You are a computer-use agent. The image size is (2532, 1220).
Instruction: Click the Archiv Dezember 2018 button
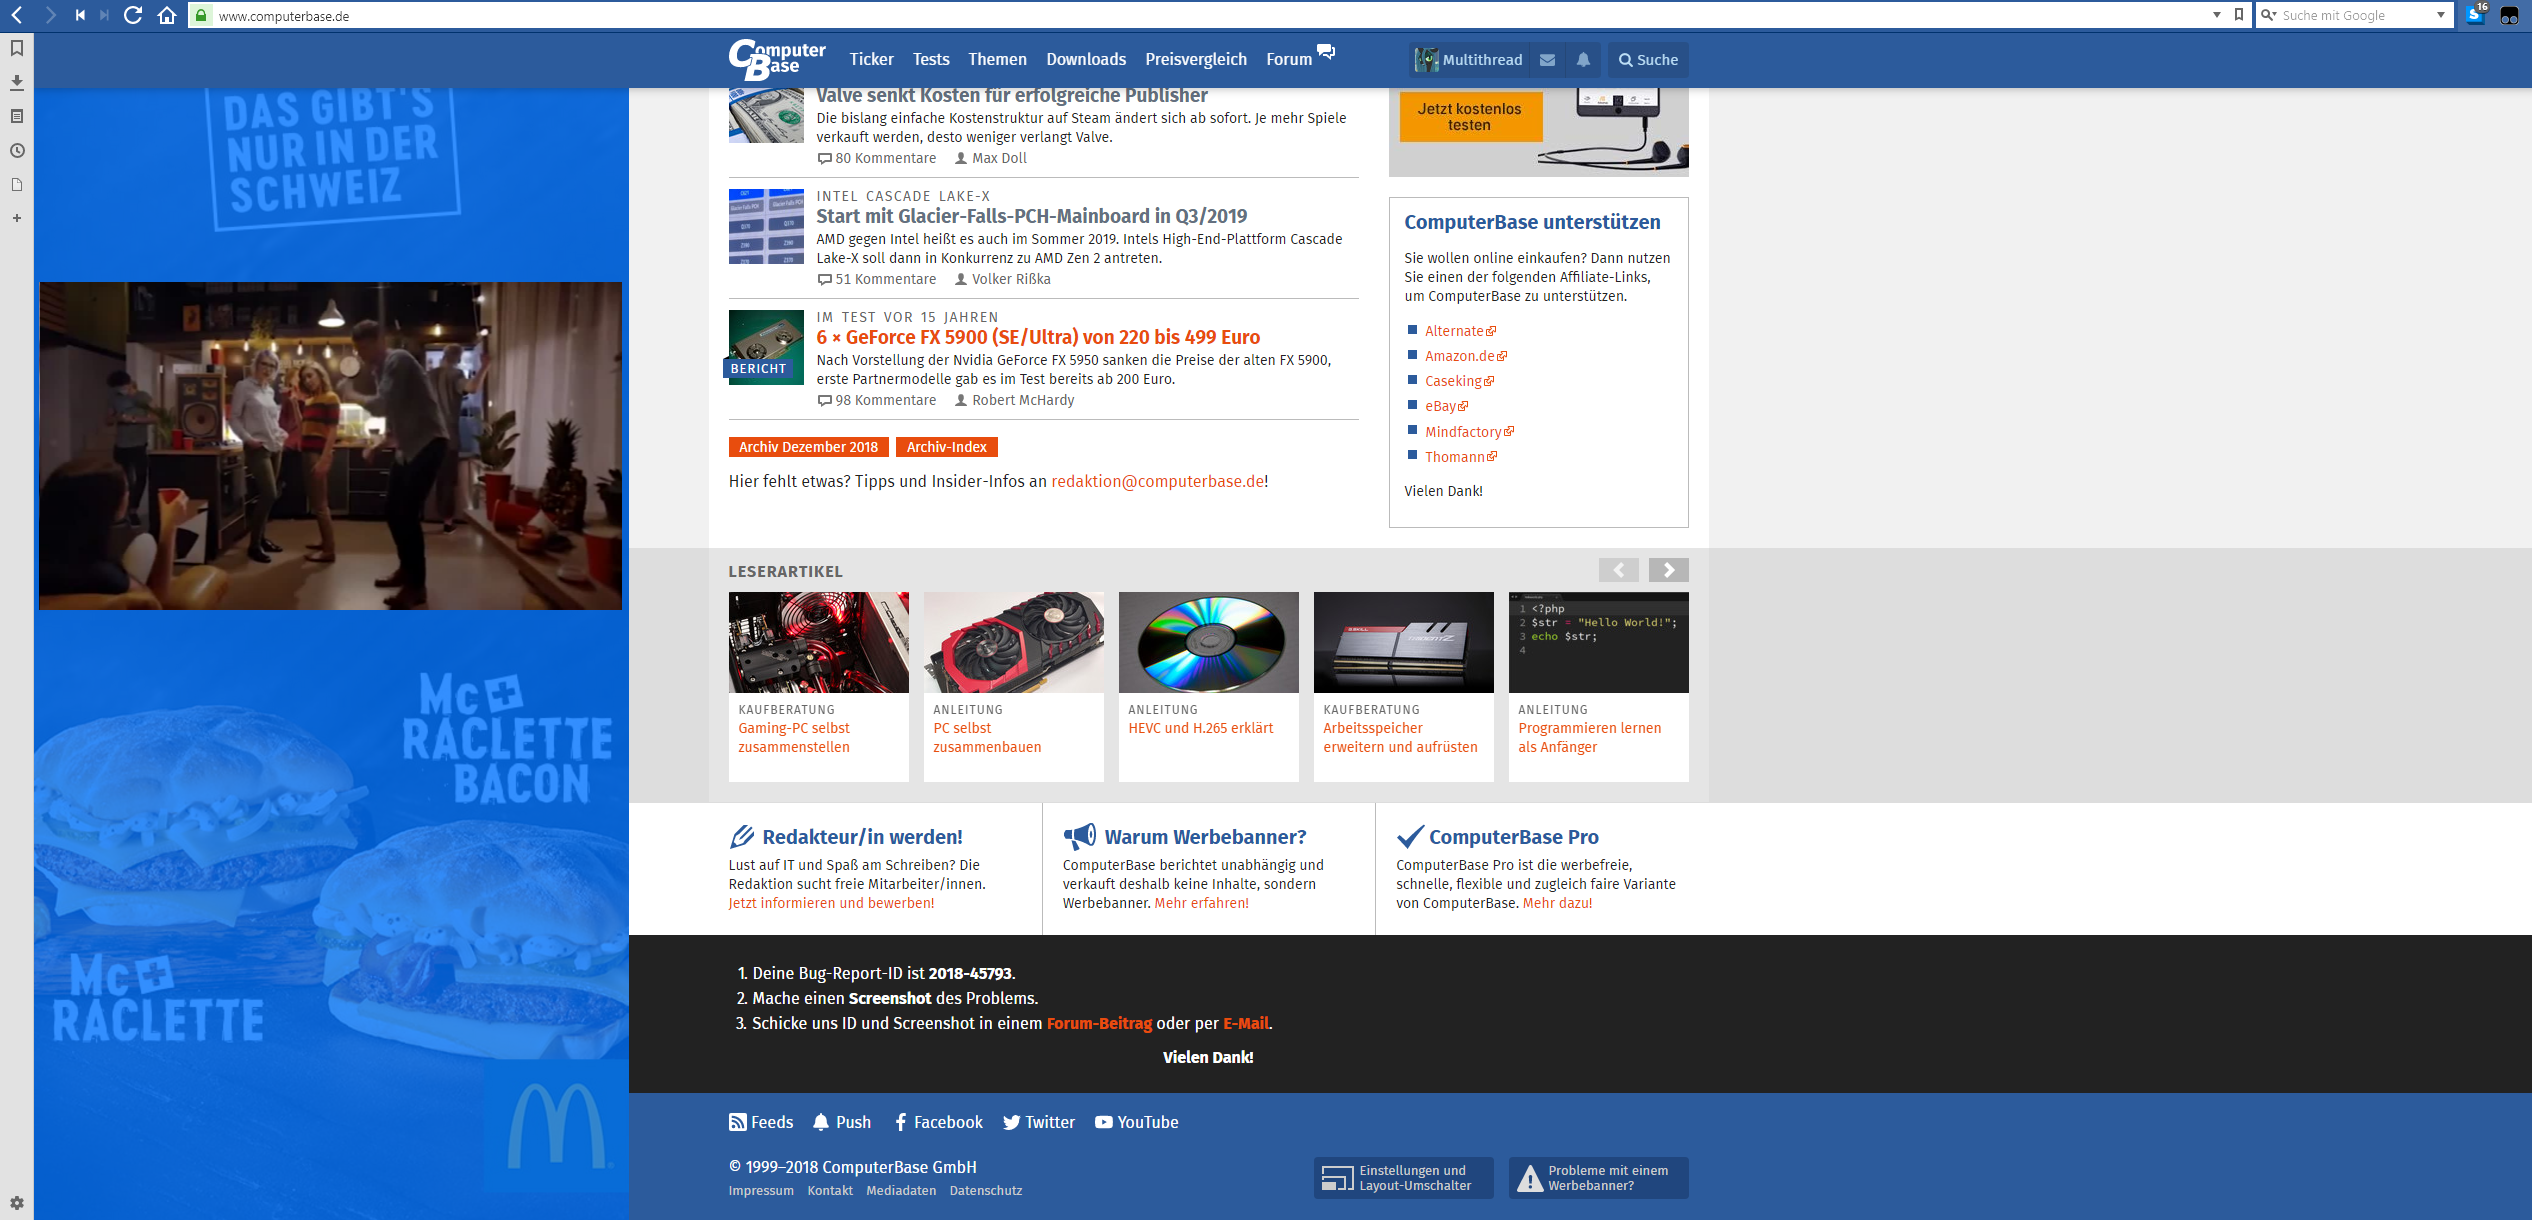(x=808, y=447)
